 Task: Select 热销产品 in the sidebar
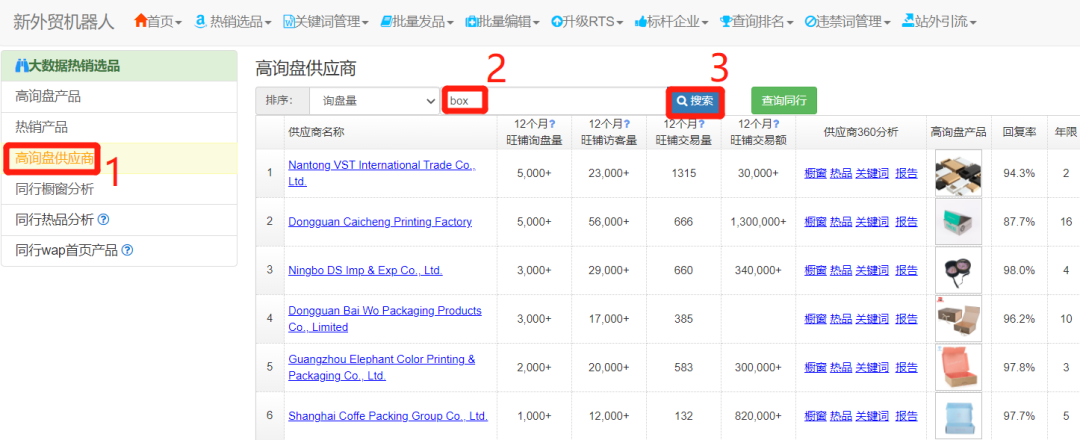pos(119,127)
